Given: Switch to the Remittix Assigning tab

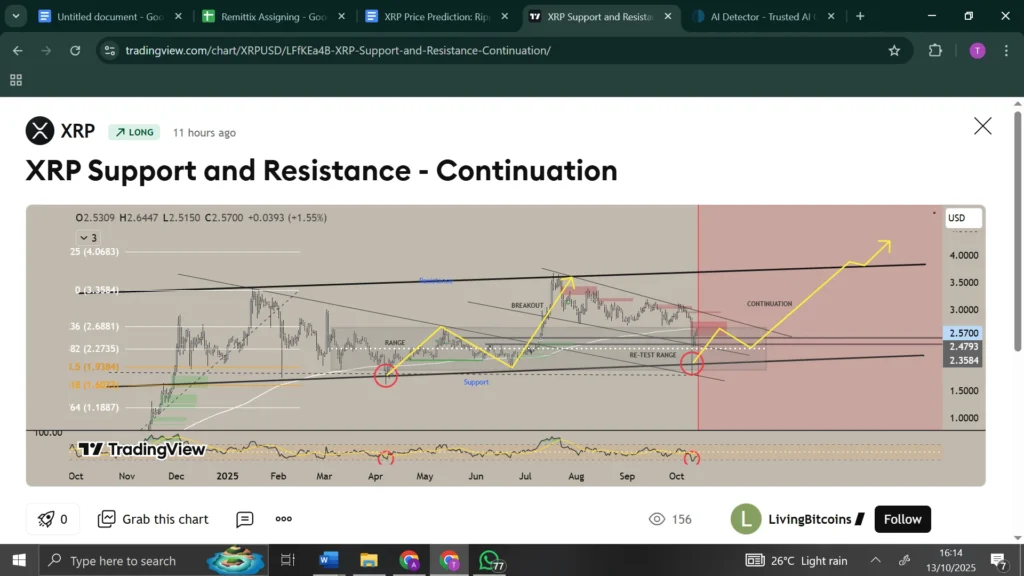Looking at the screenshot, I should (264, 16).
